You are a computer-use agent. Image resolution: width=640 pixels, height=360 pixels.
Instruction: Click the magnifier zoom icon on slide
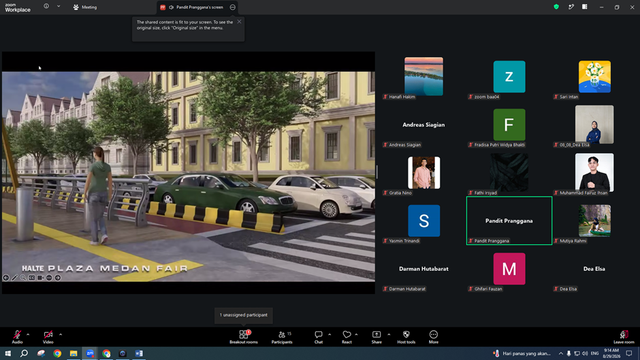click(23, 278)
